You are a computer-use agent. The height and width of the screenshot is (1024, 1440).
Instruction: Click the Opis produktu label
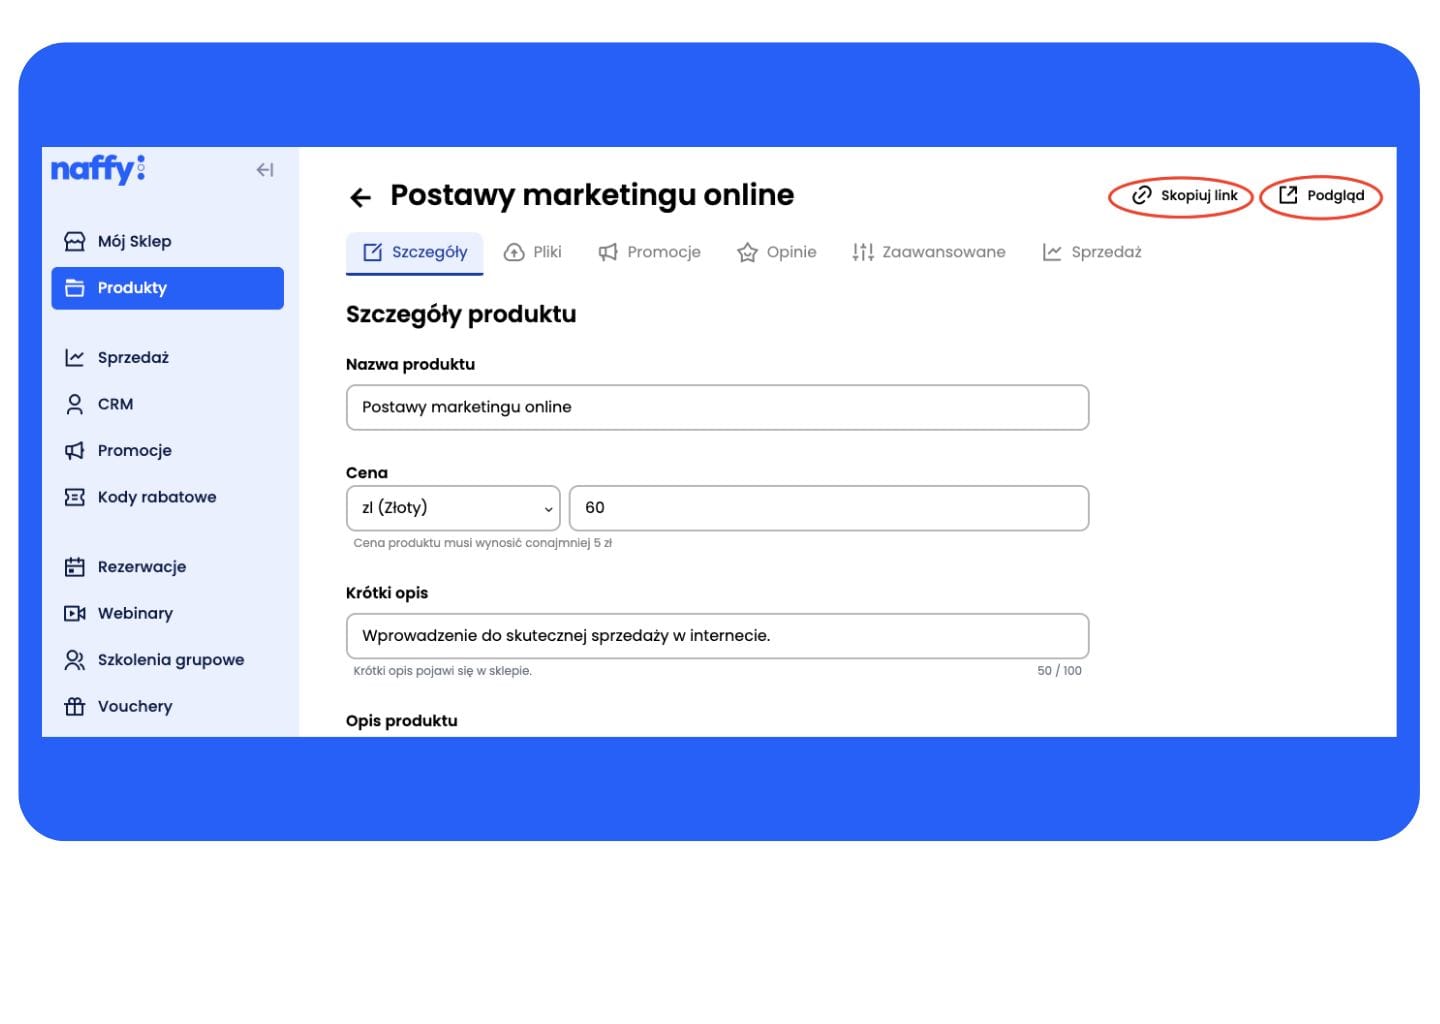pos(402,721)
